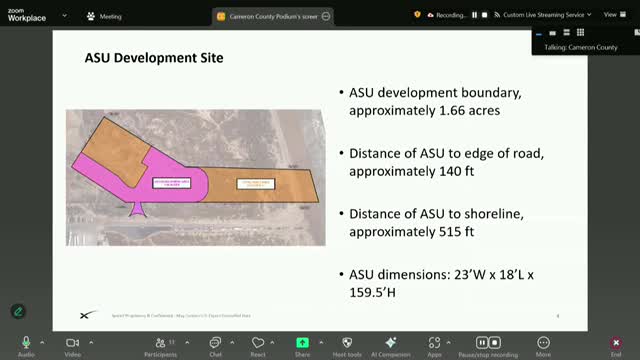Minimize the speaker thumbnail panel

click(539, 33)
